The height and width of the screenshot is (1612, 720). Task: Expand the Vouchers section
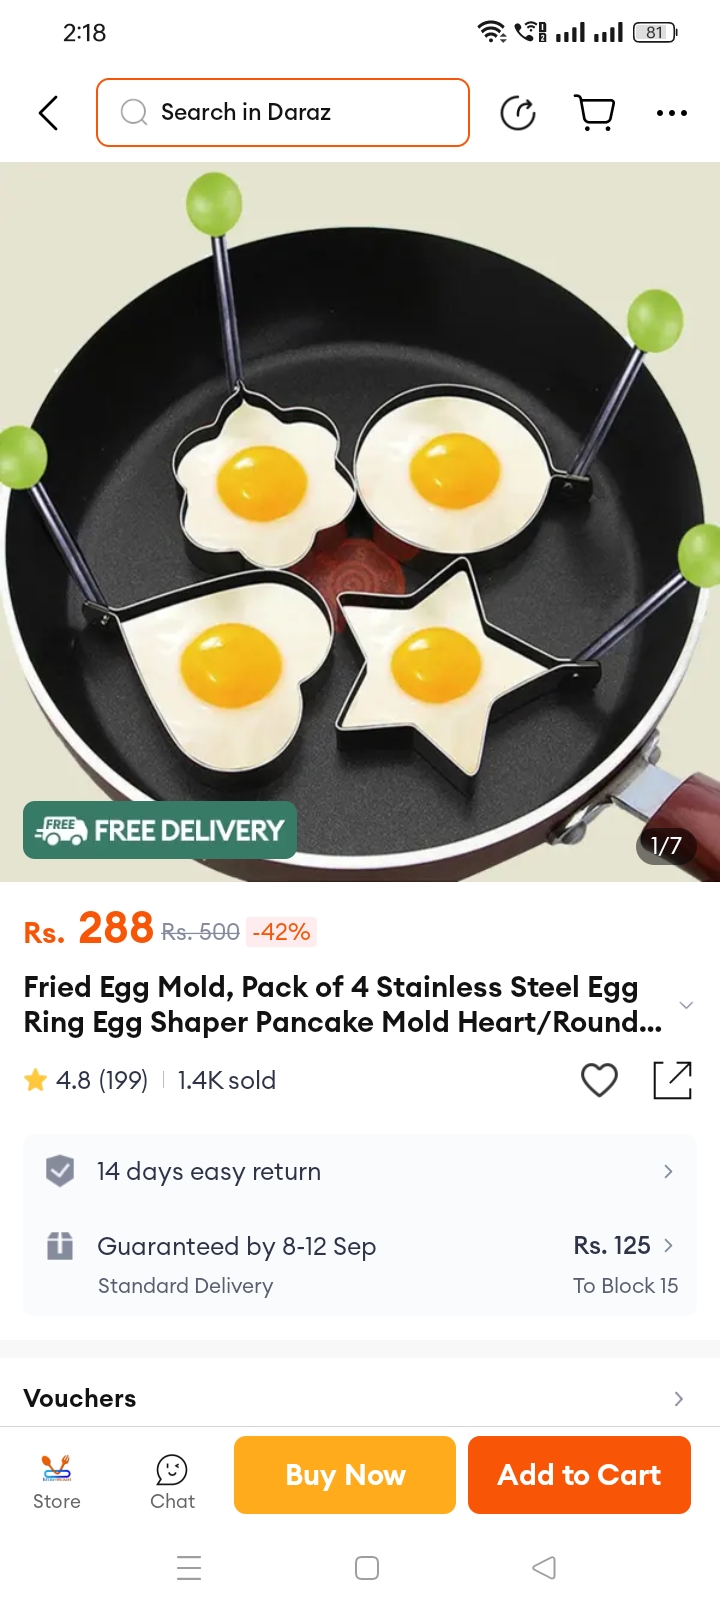(x=360, y=1398)
